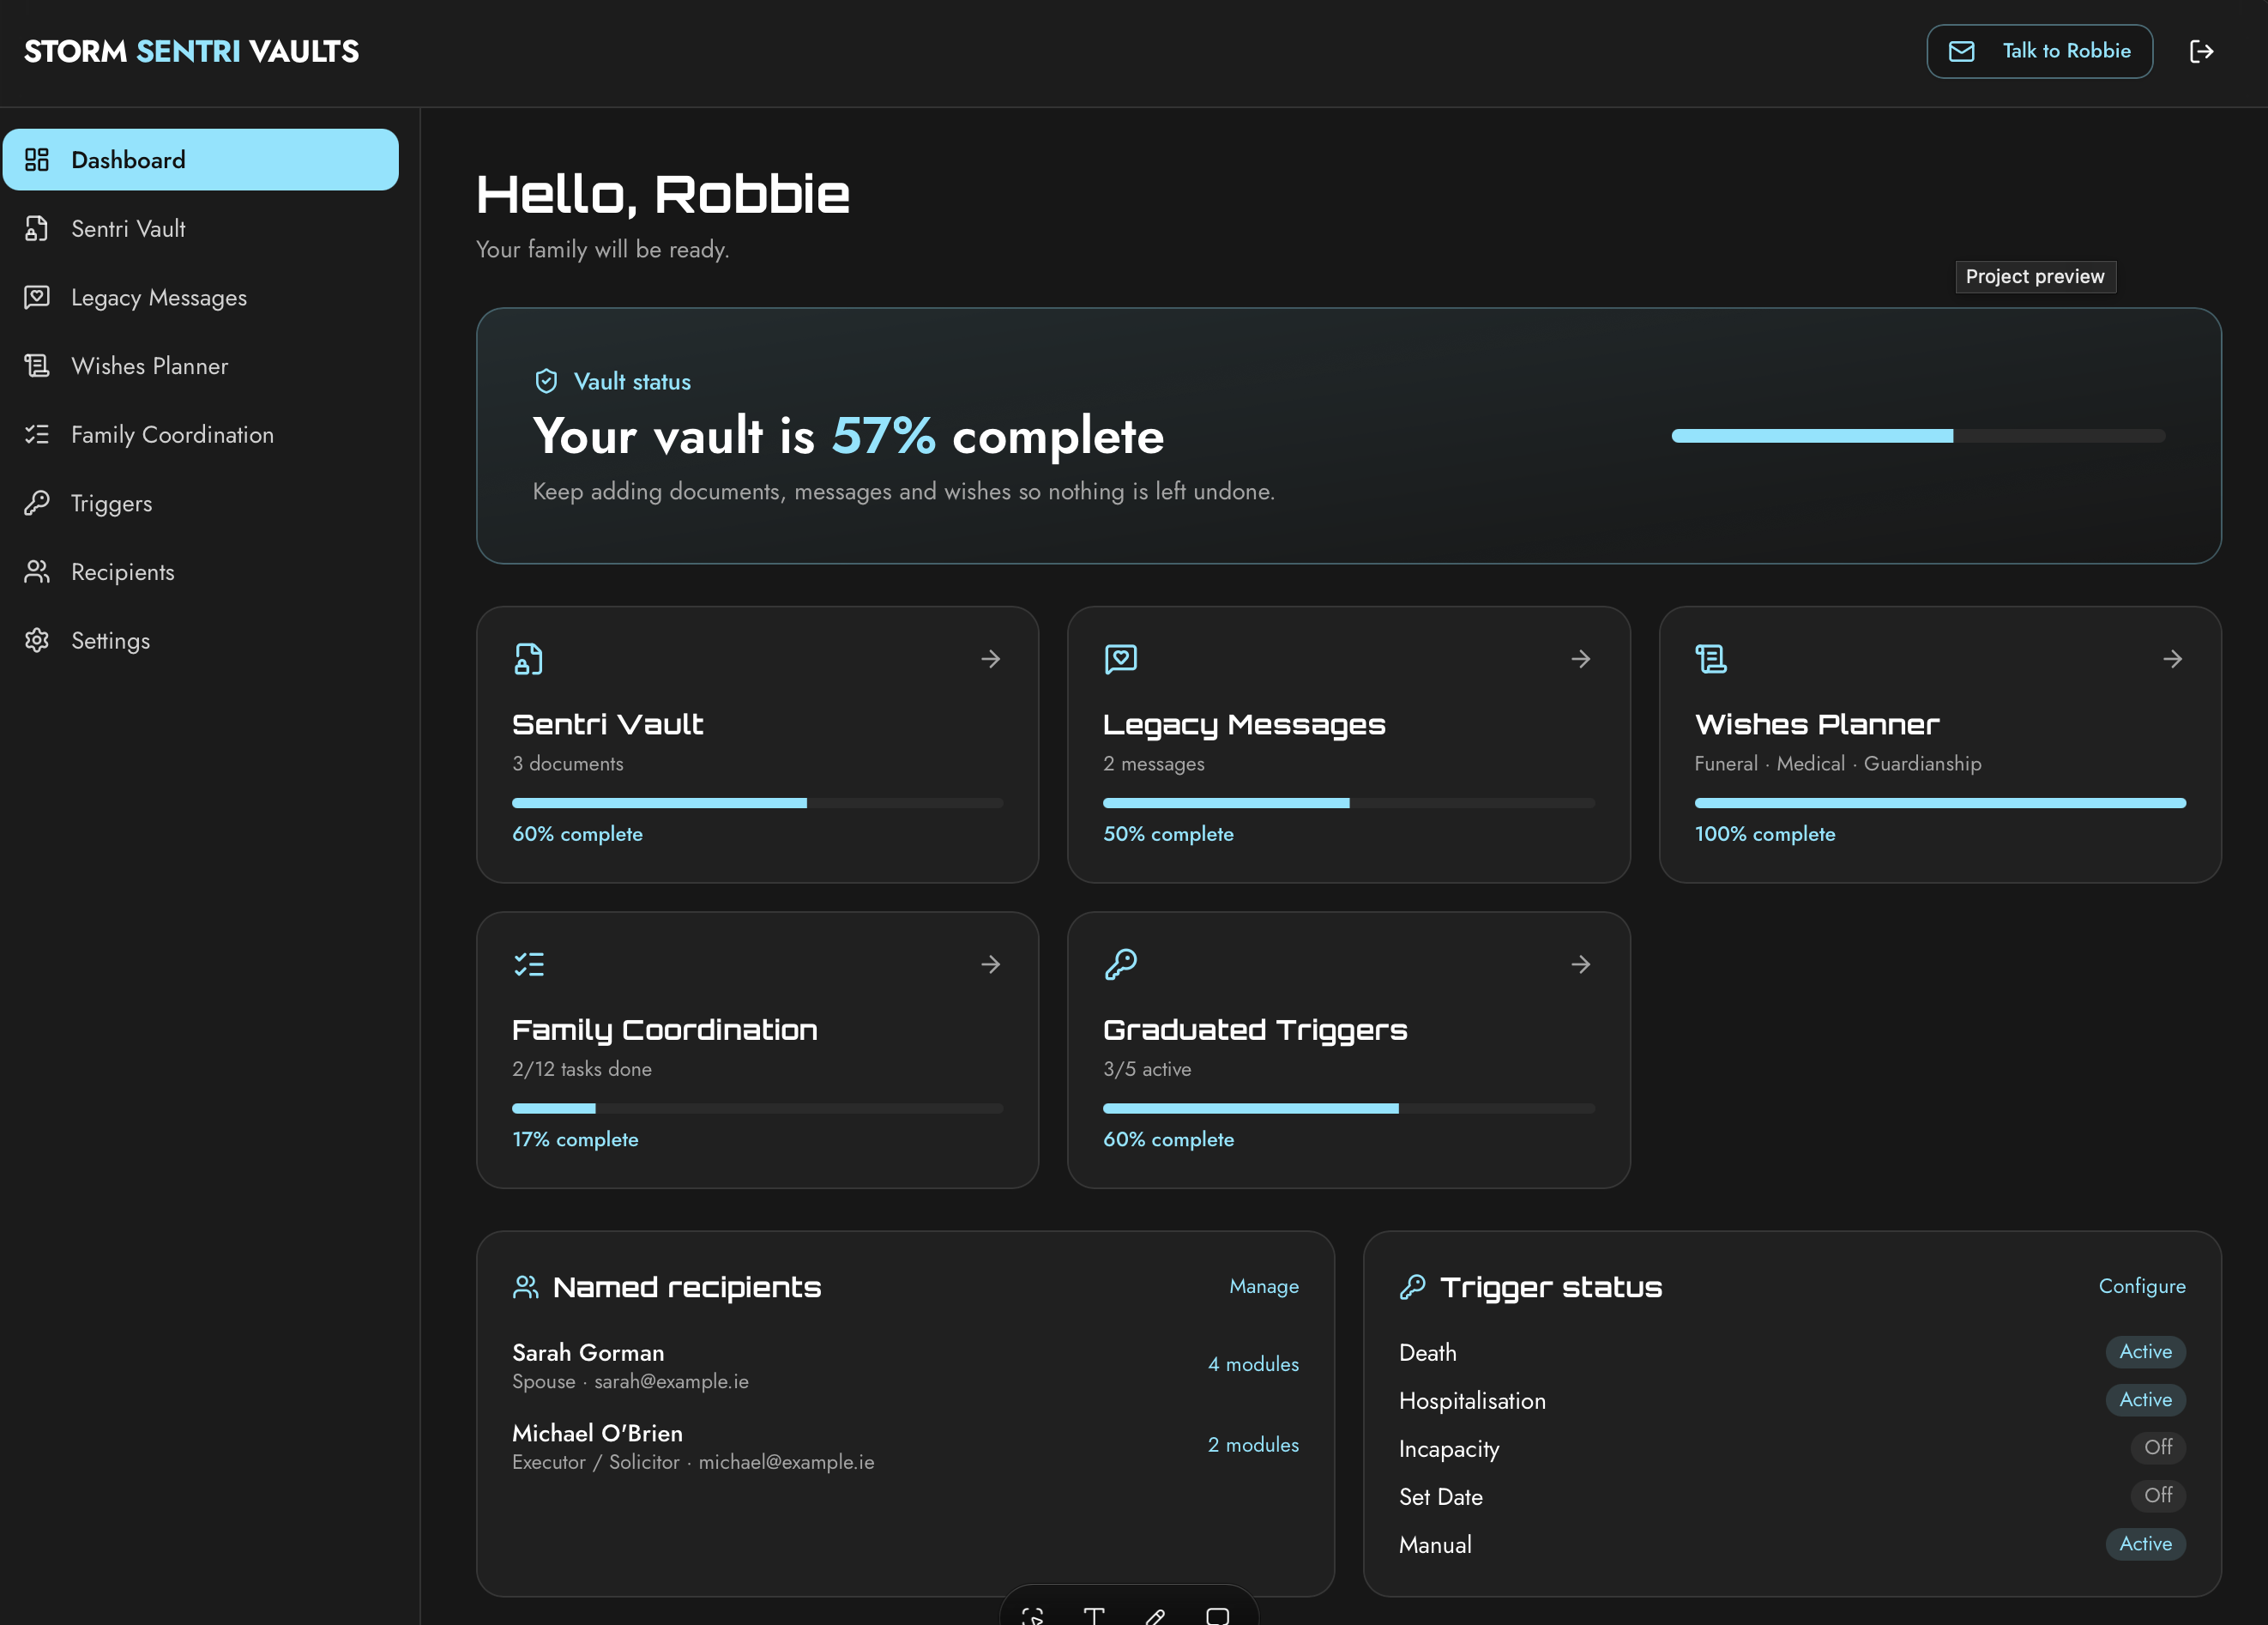Viewport: 2268px width, 1625px height.
Task: Open Sentri Vault card via its arrow
Action: point(990,659)
